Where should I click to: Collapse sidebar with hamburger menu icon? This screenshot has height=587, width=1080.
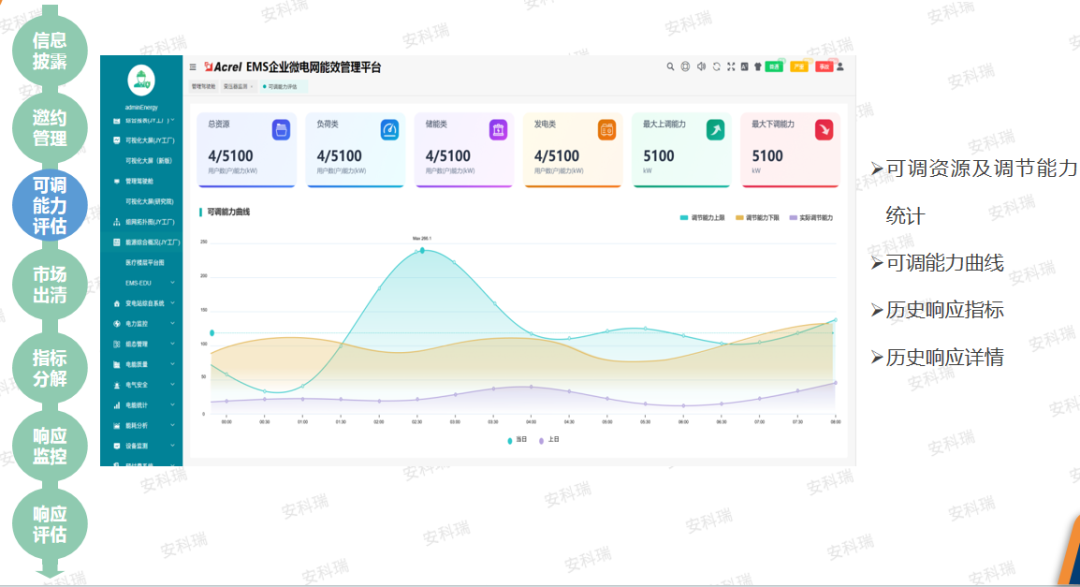193,68
